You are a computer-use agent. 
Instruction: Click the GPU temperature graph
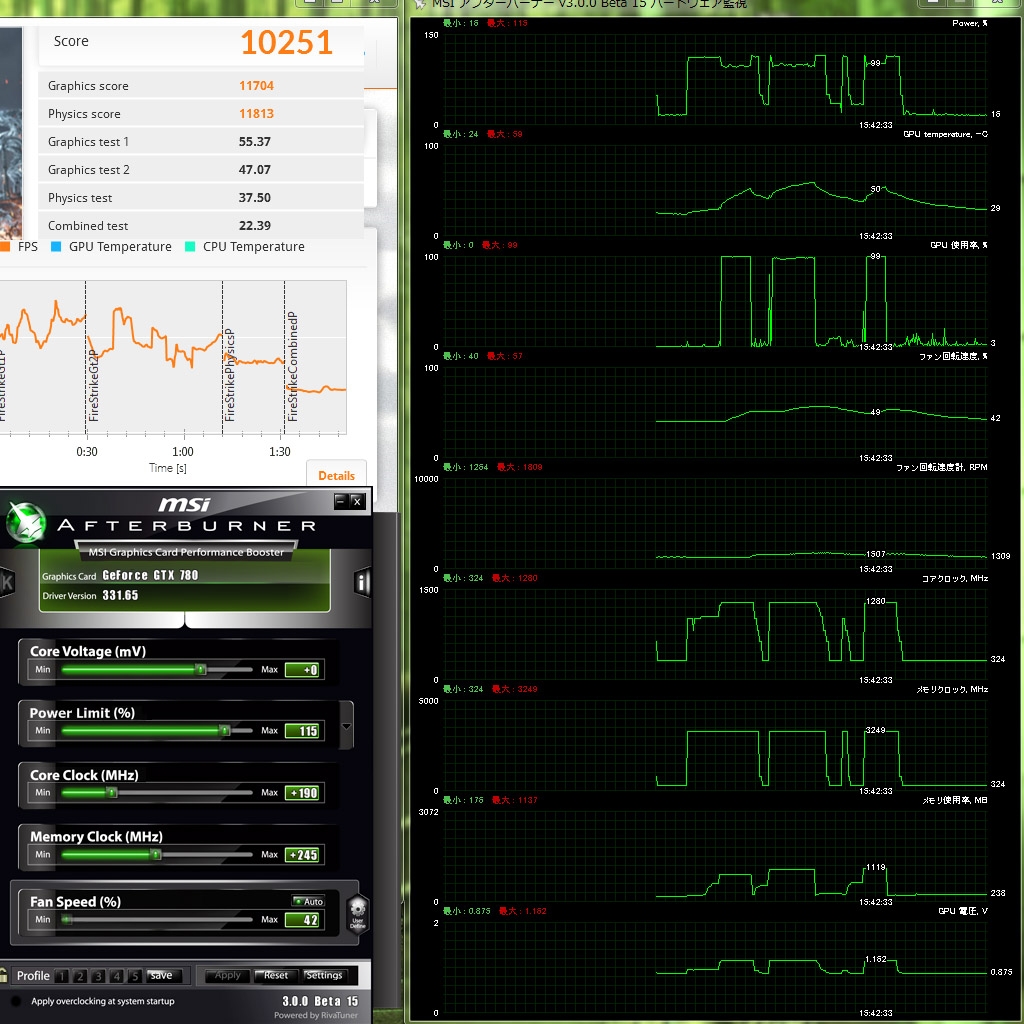pos(715,190)
